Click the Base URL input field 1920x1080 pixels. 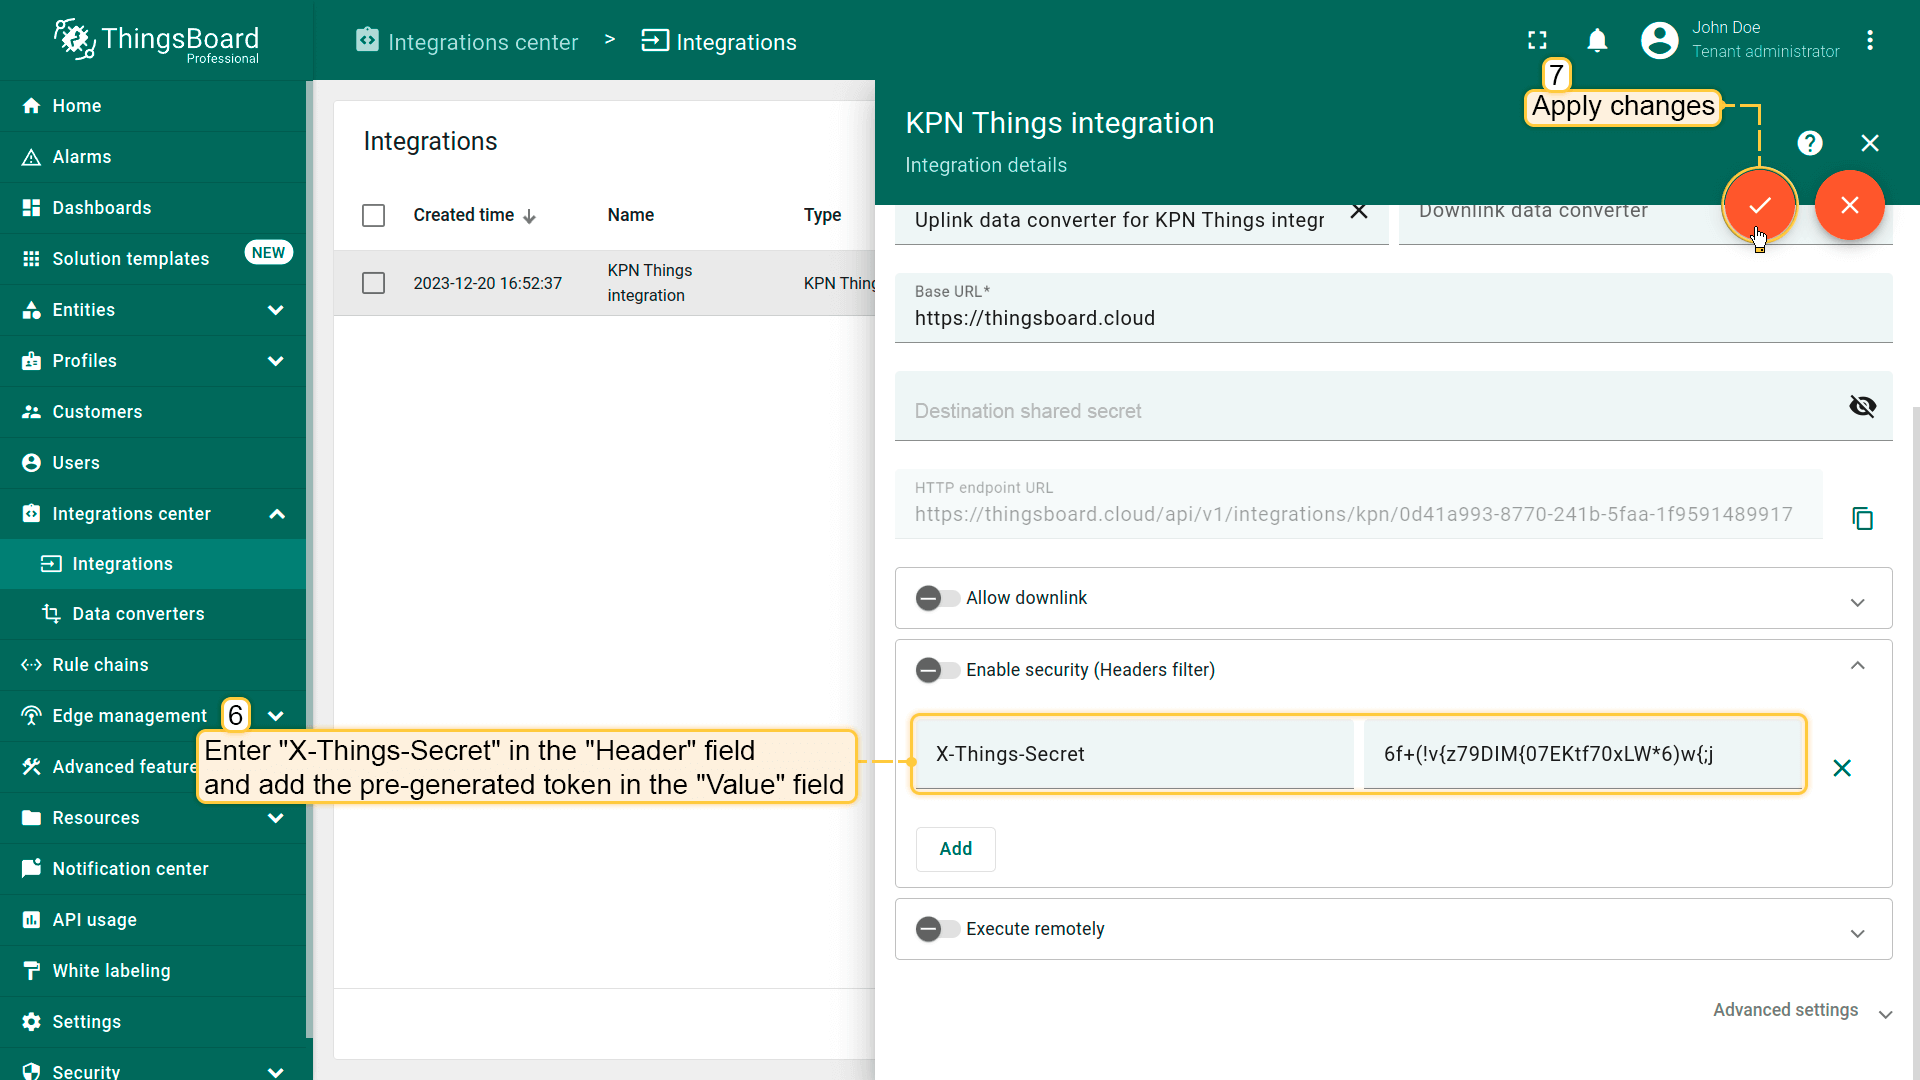1390,319
